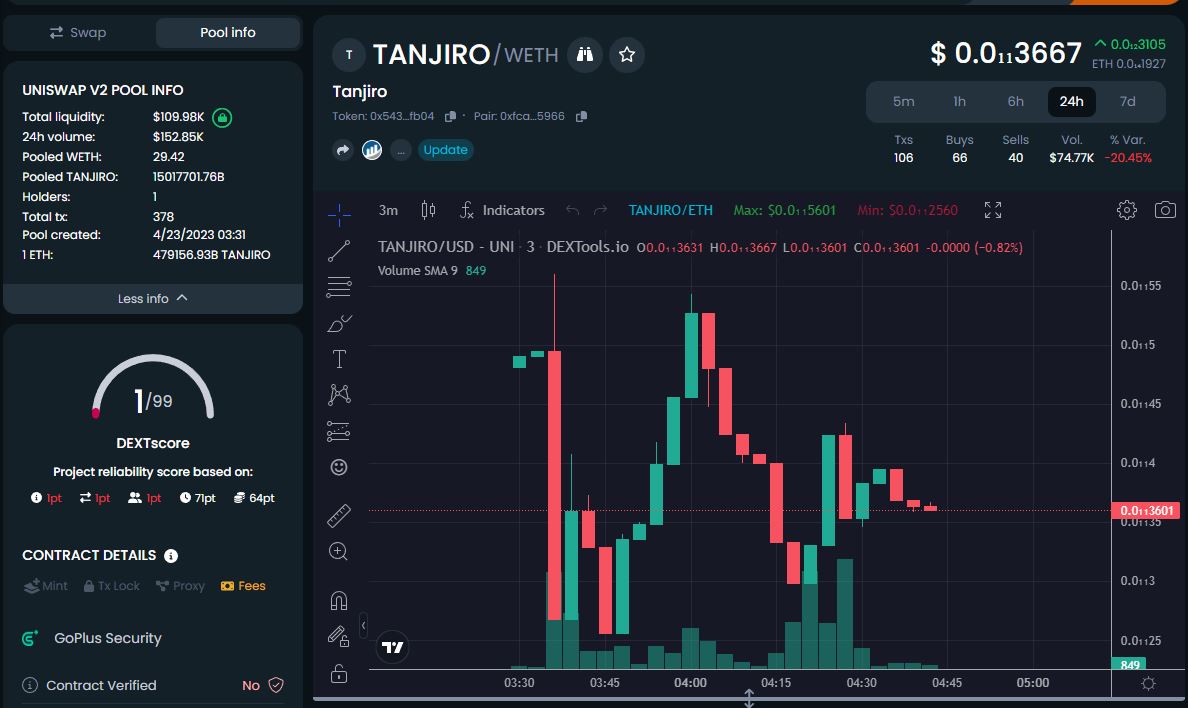The height and width of the screenshot is (708, 1188).
Task: Click the TANJIRO token logo circle
Action: tap(349, 55)
